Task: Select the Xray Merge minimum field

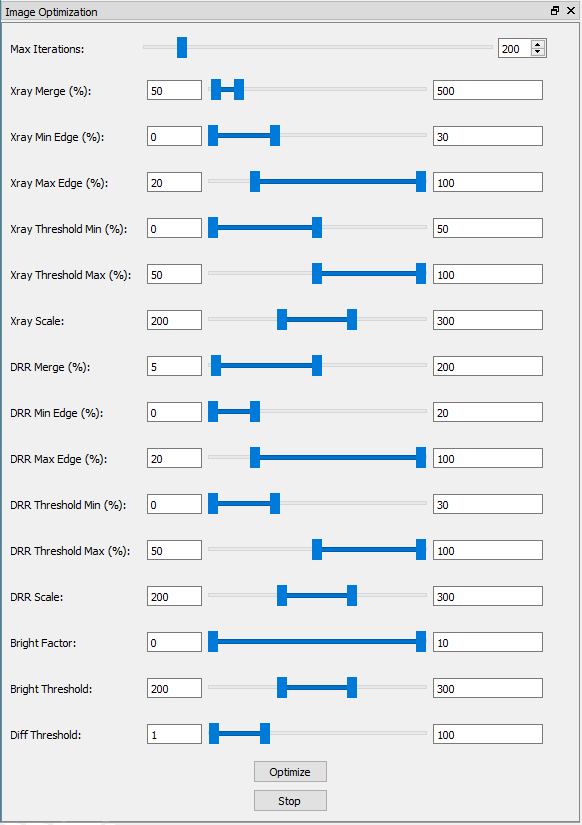Action: coord(174,90)
